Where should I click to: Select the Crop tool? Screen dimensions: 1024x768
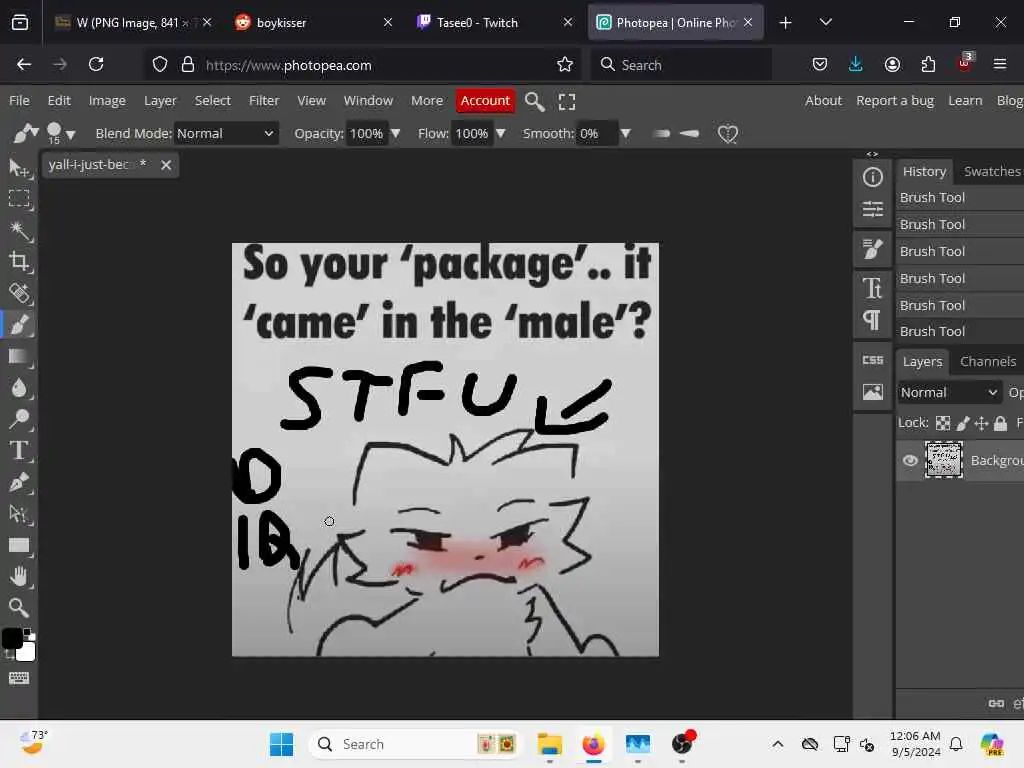(x=19, y=261)
